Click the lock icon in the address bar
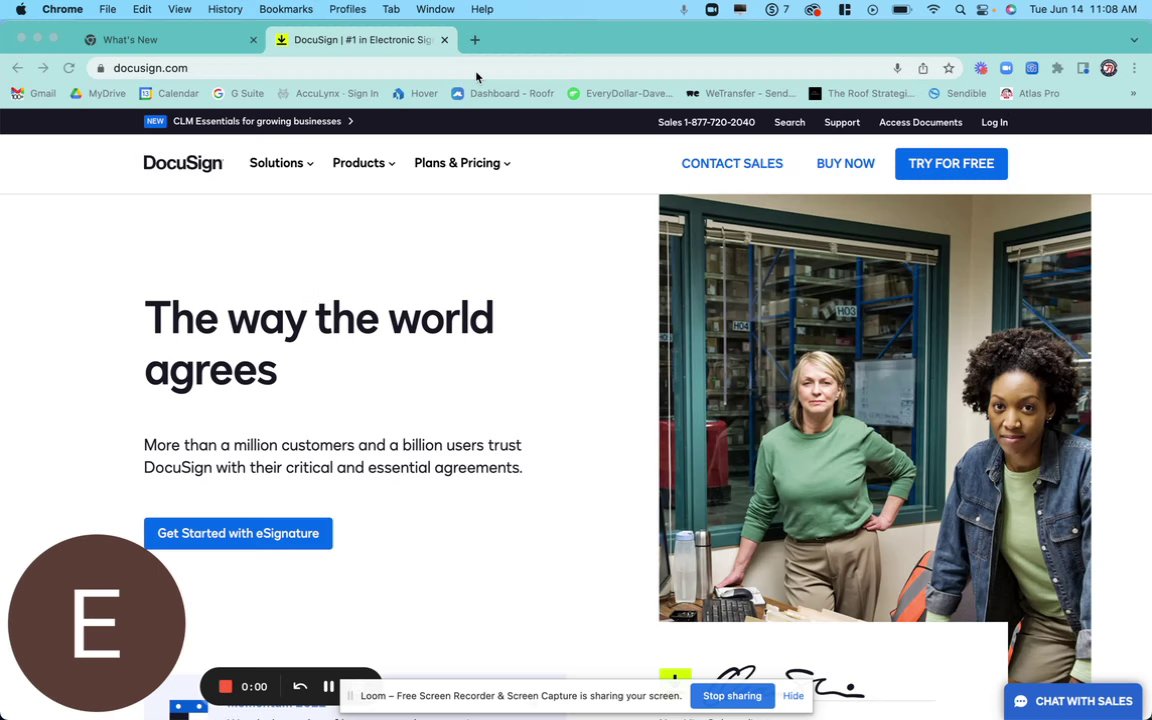 (101, 68)
